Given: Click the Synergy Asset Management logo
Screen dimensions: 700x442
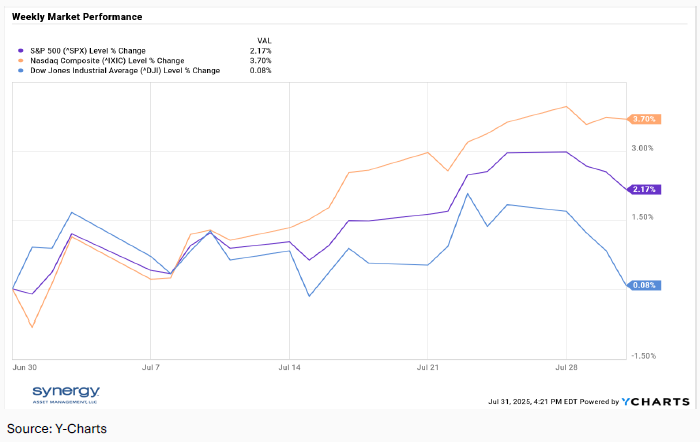Looking at the screenshot, I should 66,393.
